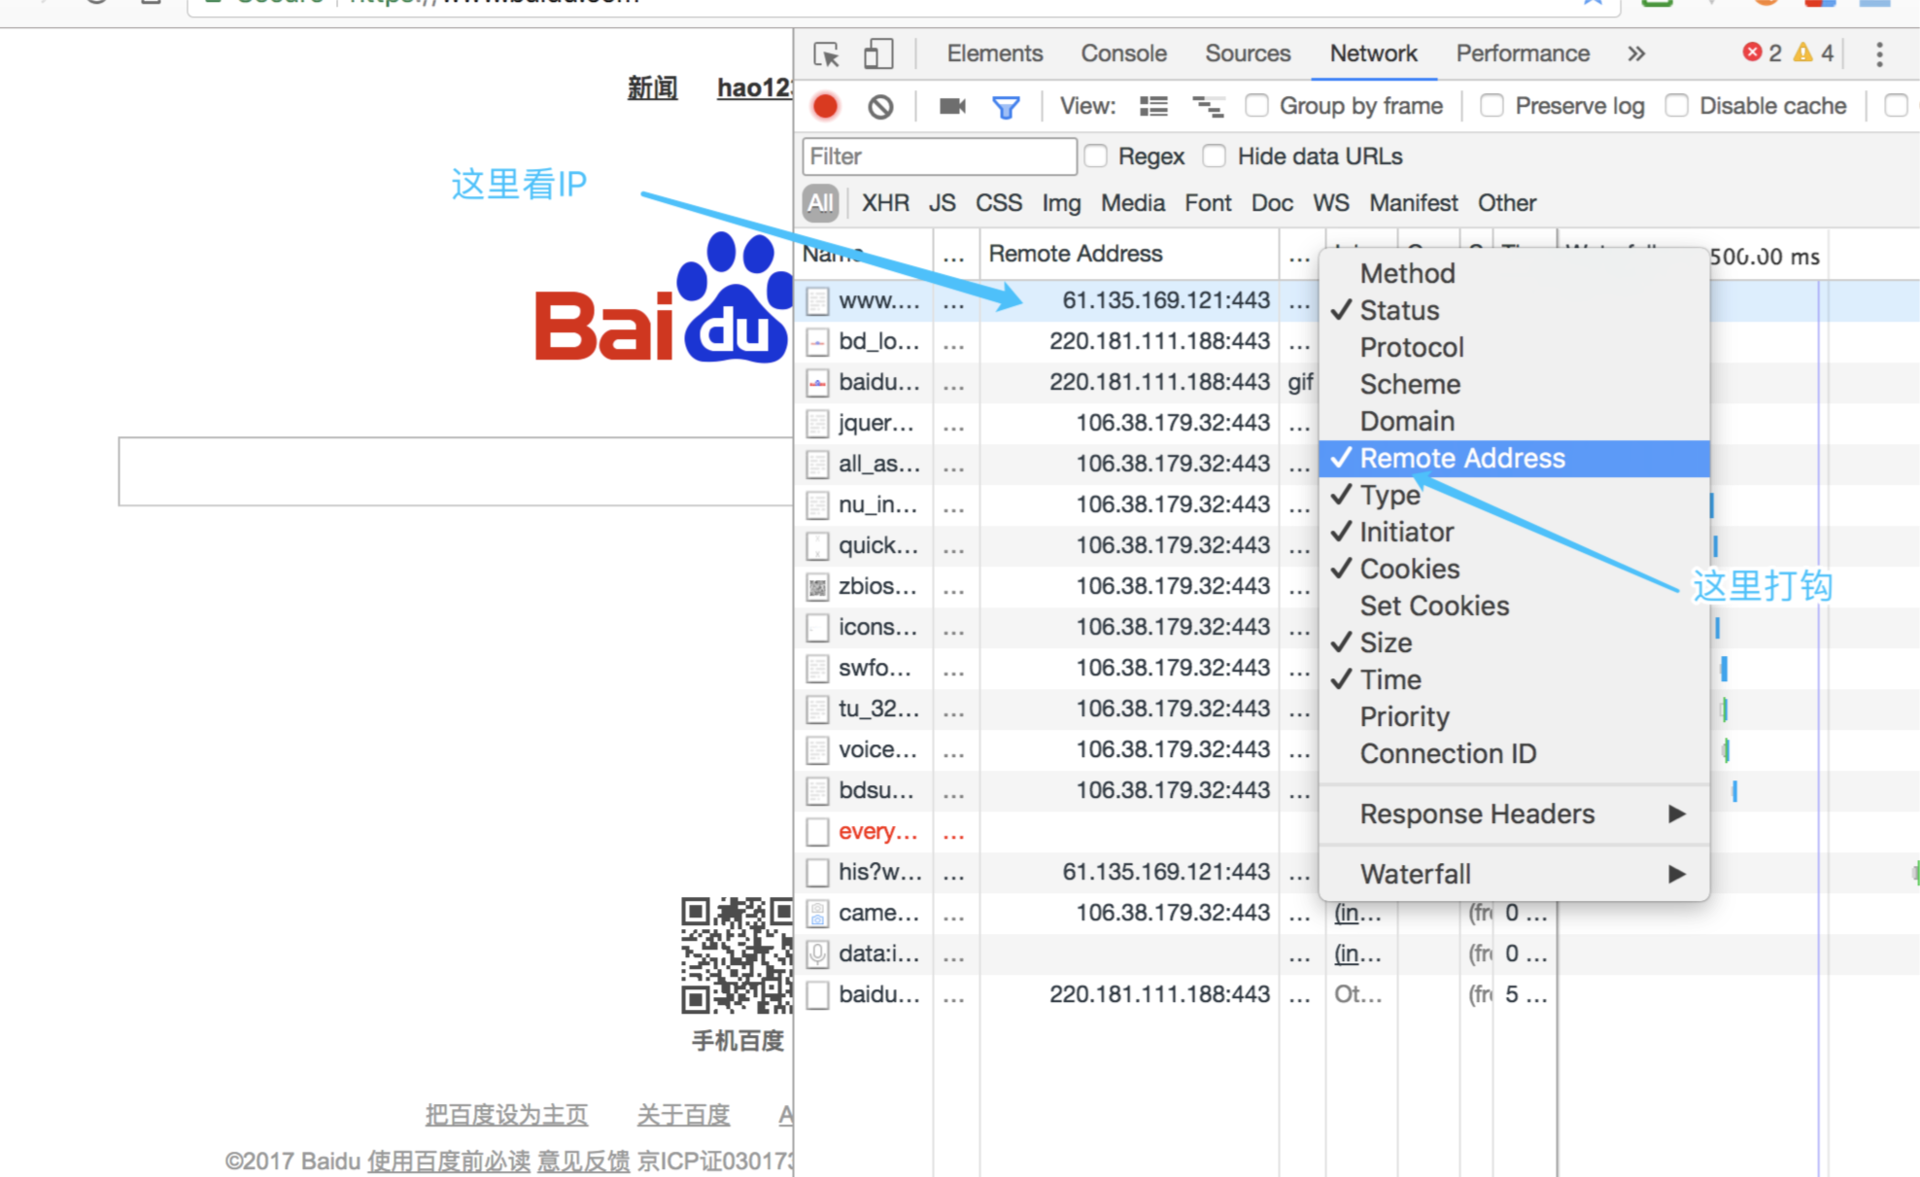The width and height of the screenshot is (1920, 1177).
Task: Show more DevTools tabs chevron
Action: coord(1636,54)
